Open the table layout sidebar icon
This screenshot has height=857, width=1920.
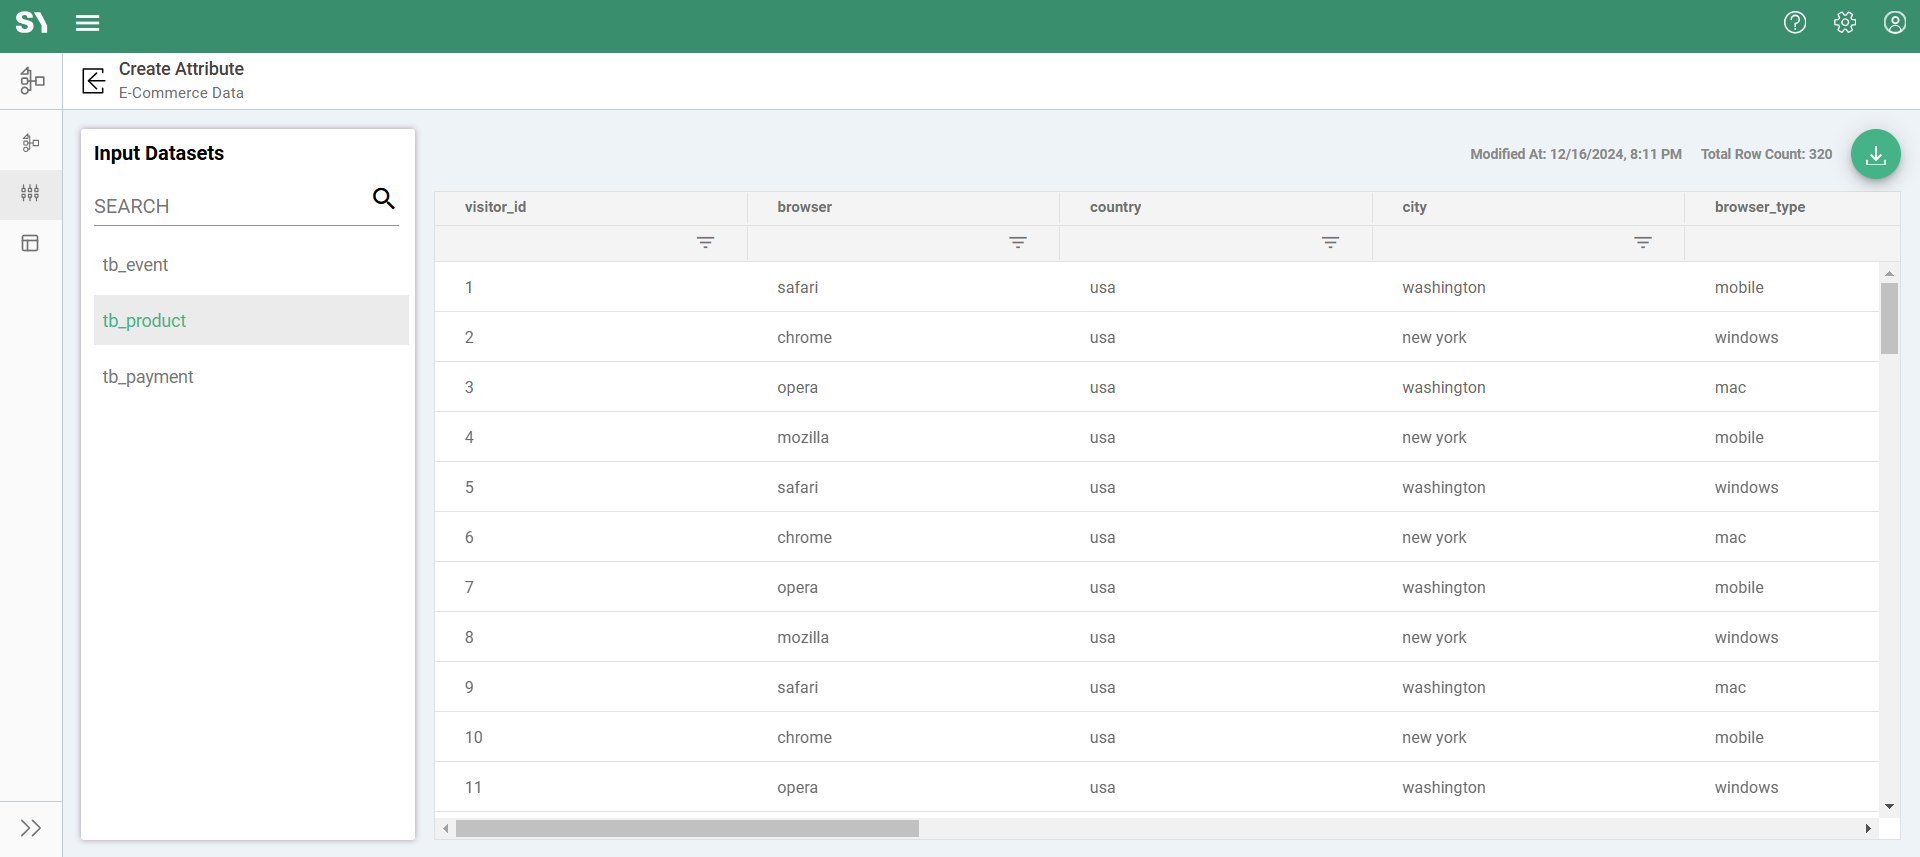[30, 243]
